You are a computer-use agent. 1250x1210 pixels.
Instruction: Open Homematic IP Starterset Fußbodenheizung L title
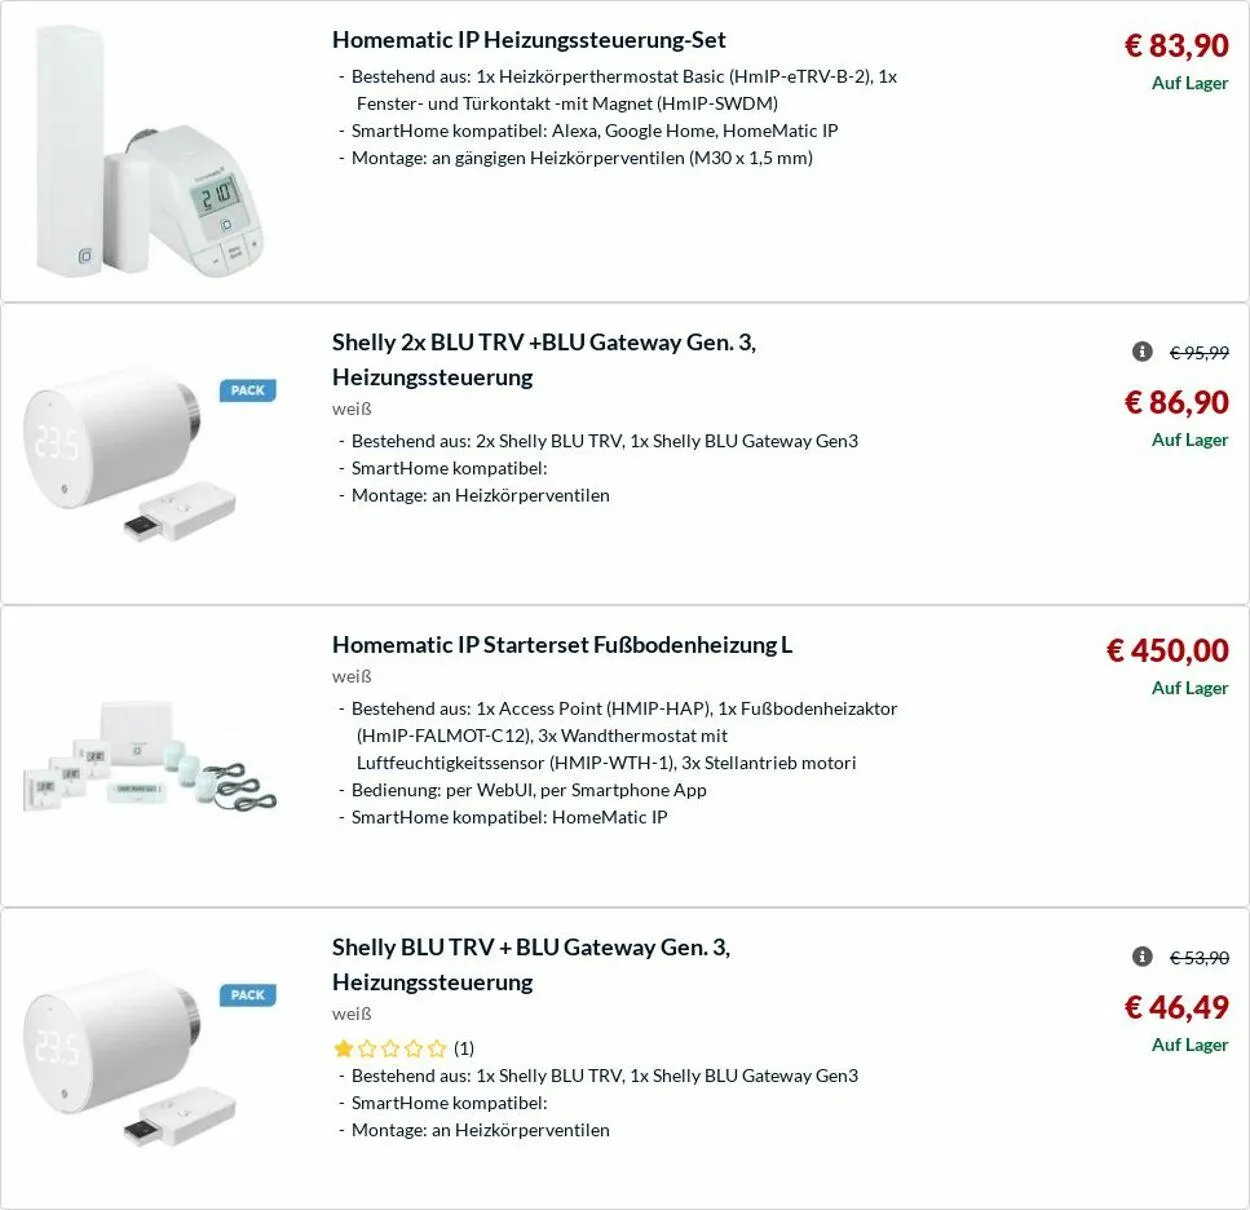tap(562, 645)
